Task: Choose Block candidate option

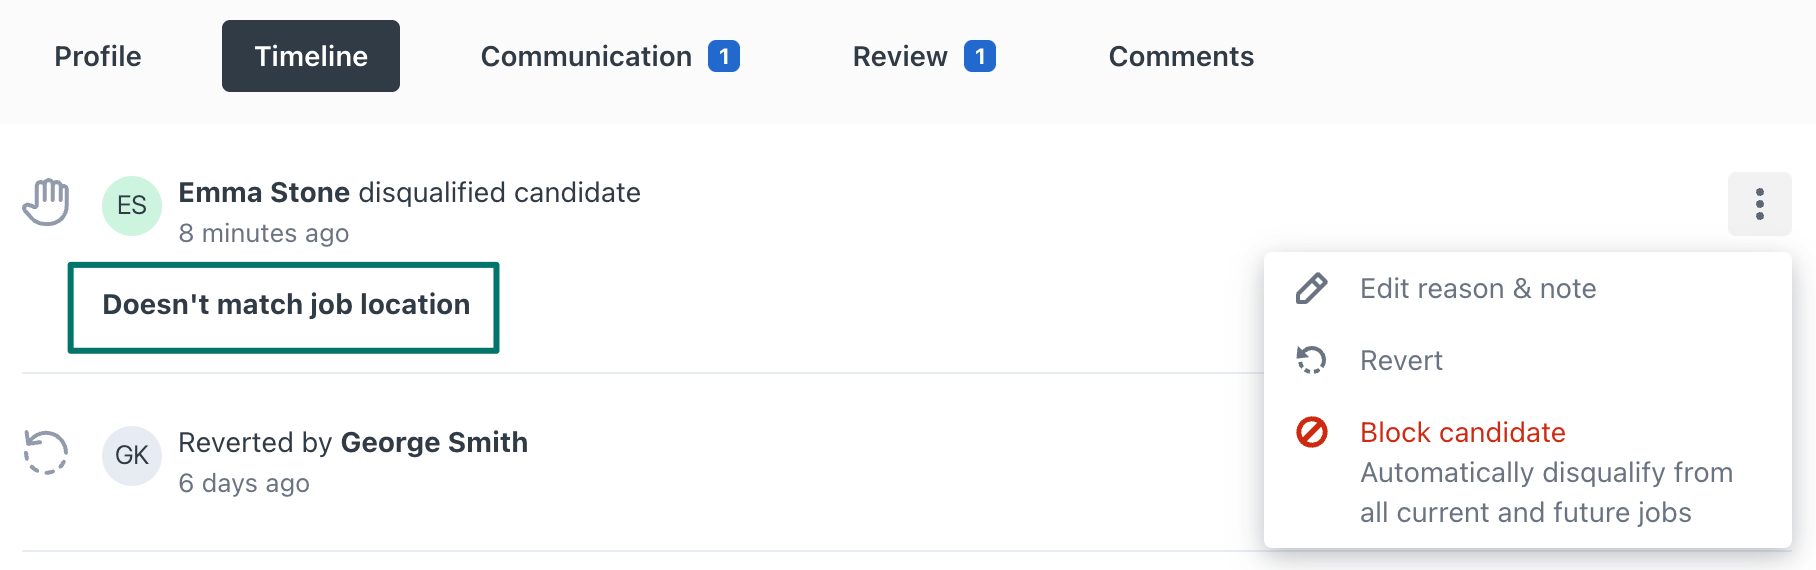Action: [x=1463, y=432]
